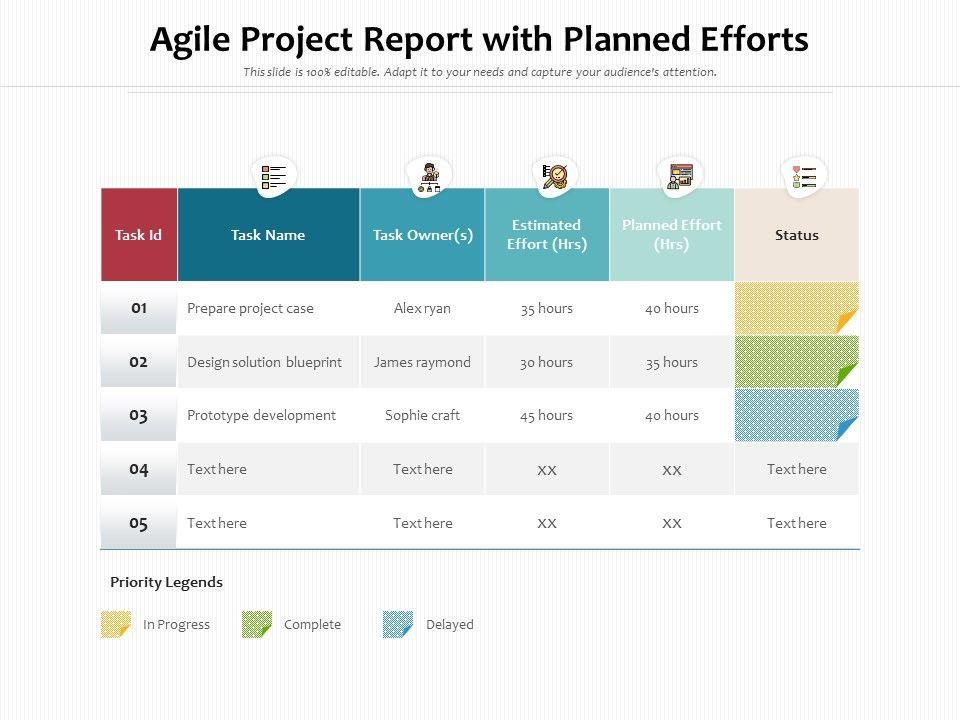This screenshot has height=720, width=960.
Task: Click the magnifier icon above Estimated Effort
Action: [554, 177]
